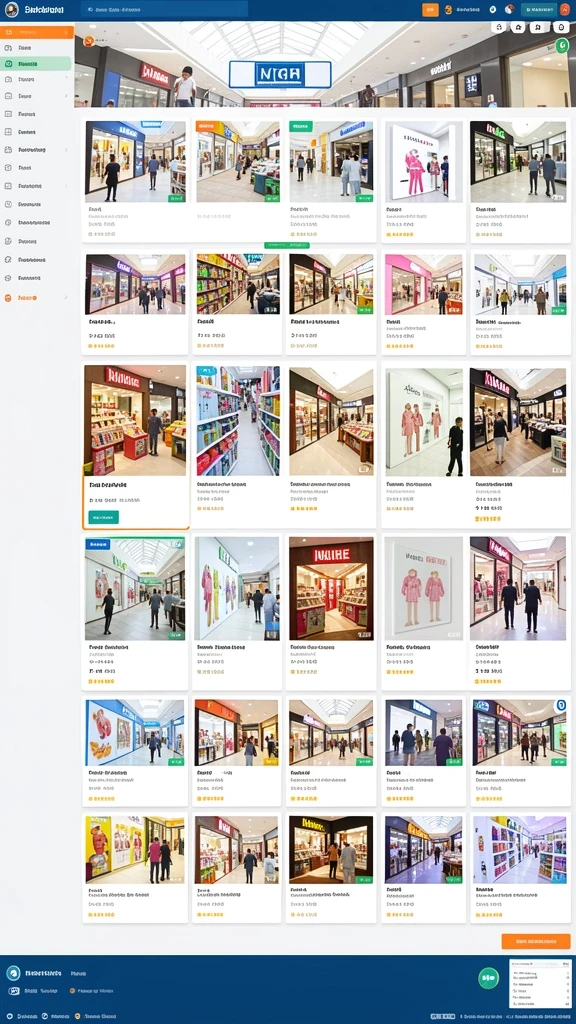The width and height of the screenshot is (576, 1024).
Task: Open the pink mannequin store thumbnail in top row
Action: click(x=424, y=161)
